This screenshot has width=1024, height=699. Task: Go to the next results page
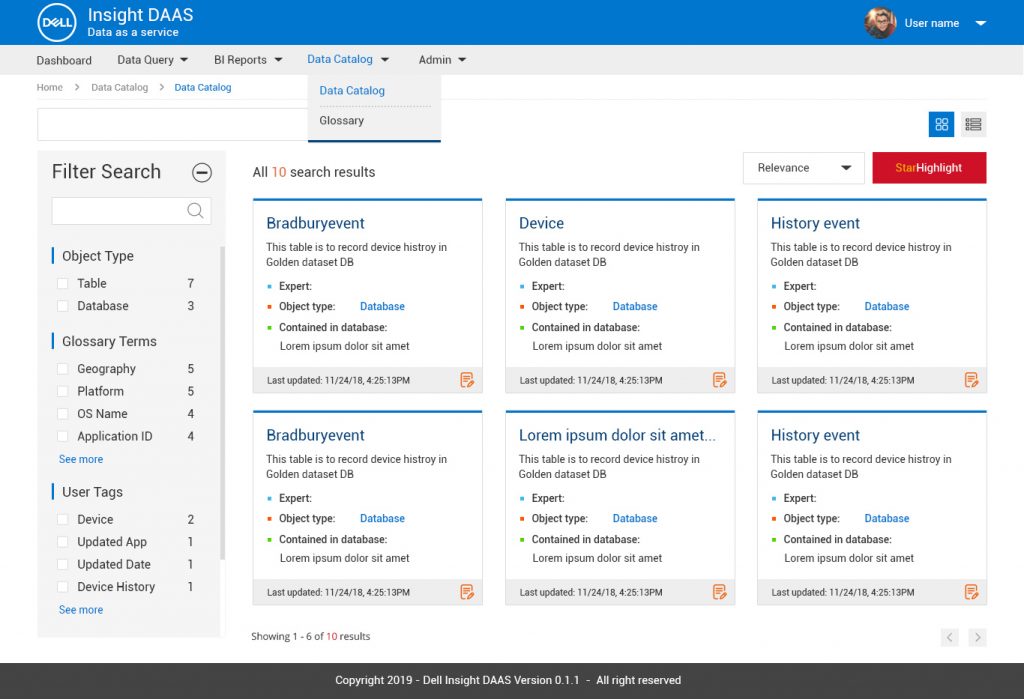(977, 637)
